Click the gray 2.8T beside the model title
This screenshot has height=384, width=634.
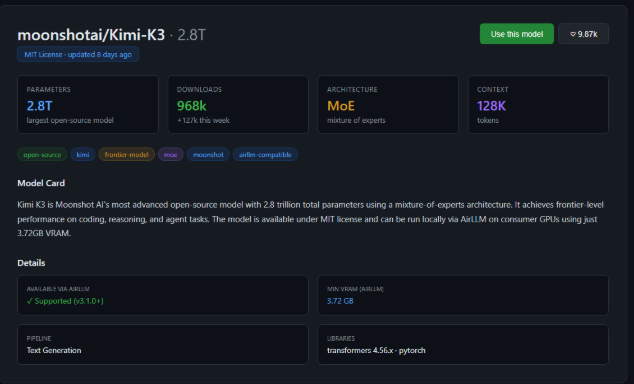192,35
